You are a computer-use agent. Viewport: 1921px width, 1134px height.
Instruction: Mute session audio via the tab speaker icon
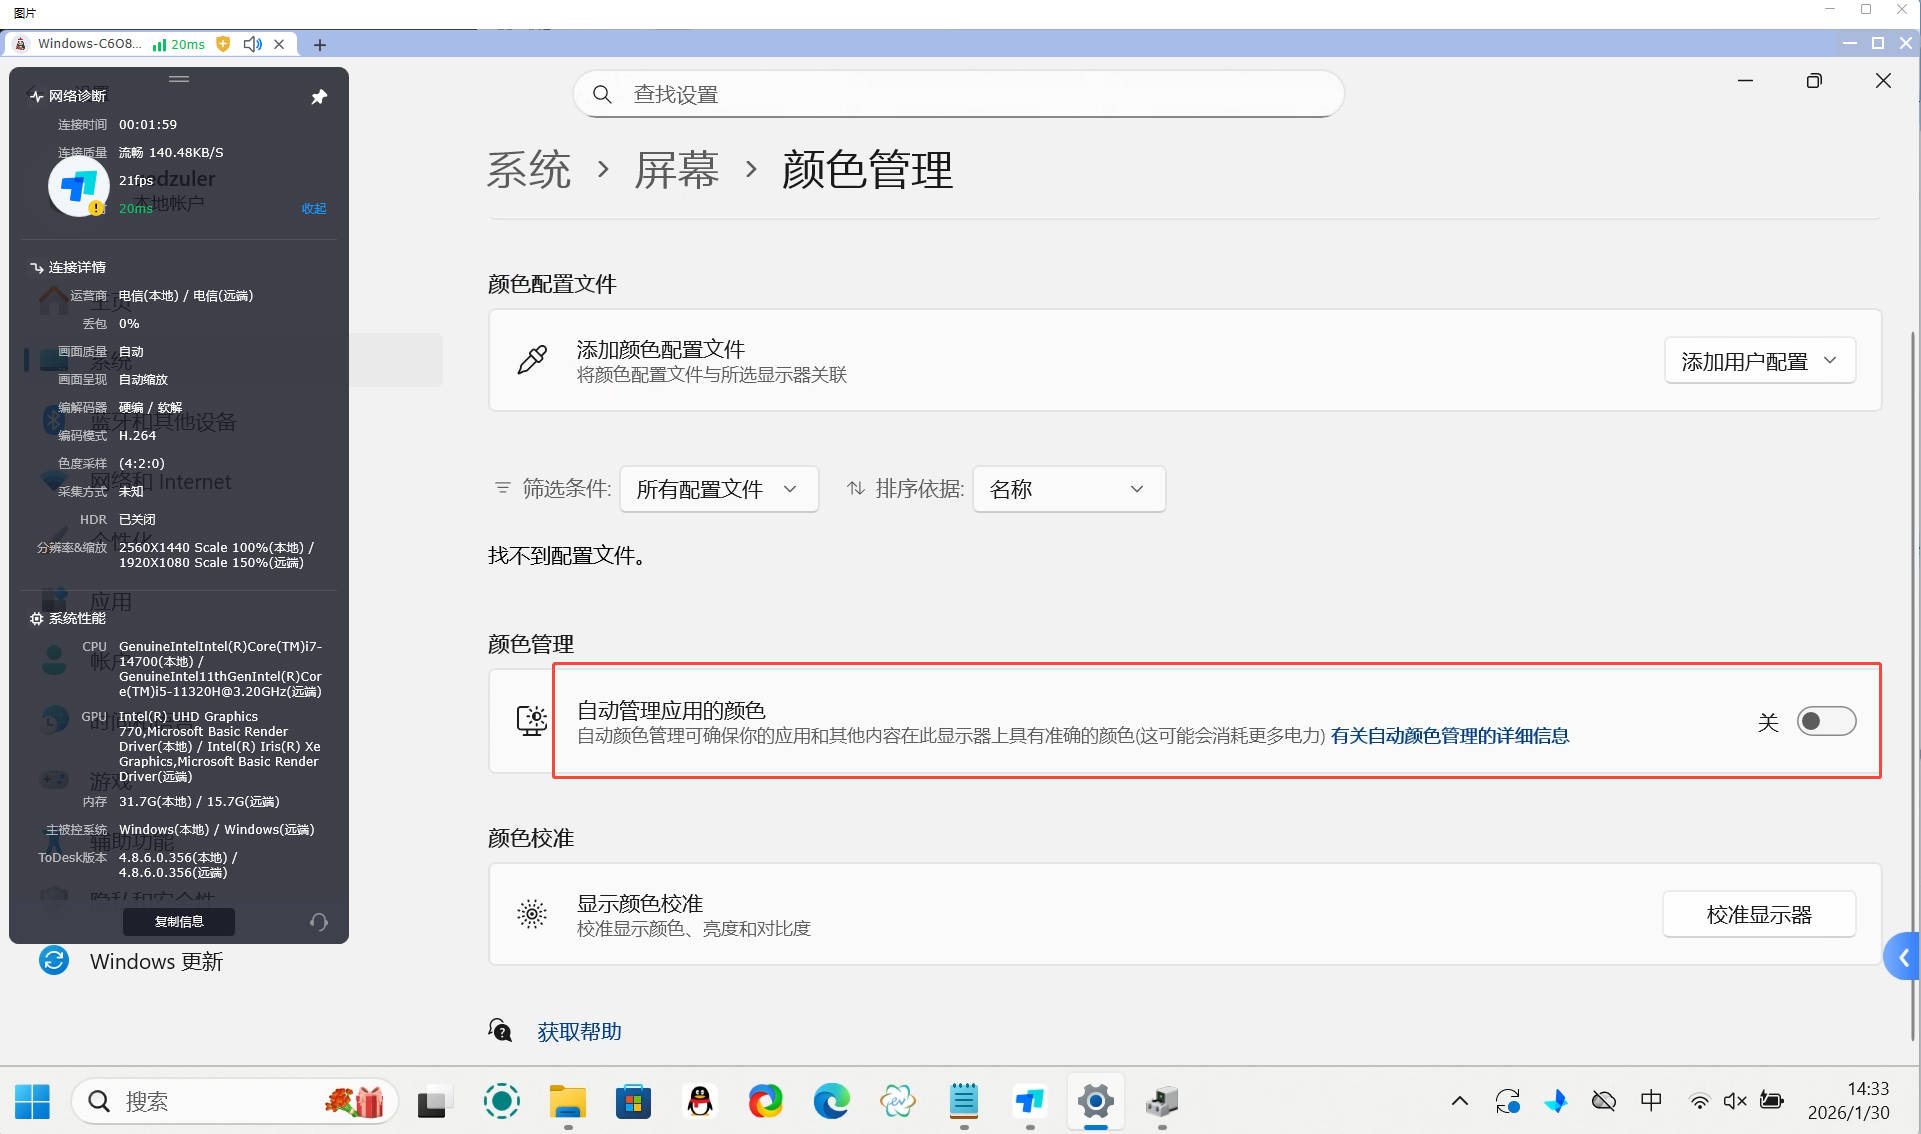[x=252, y=44]
